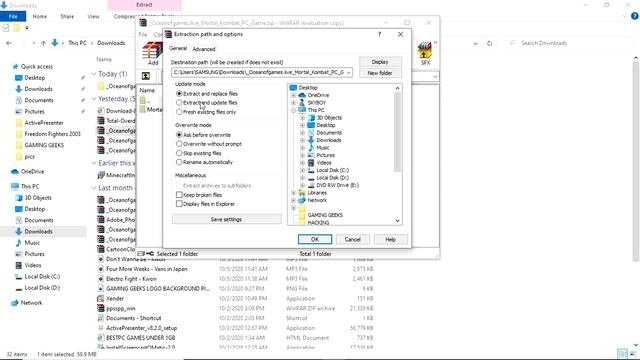Image resolution: width=640 pixels, height=360 pixels.
Task: Click dialog question mark help icon
Action: point(379,34)
